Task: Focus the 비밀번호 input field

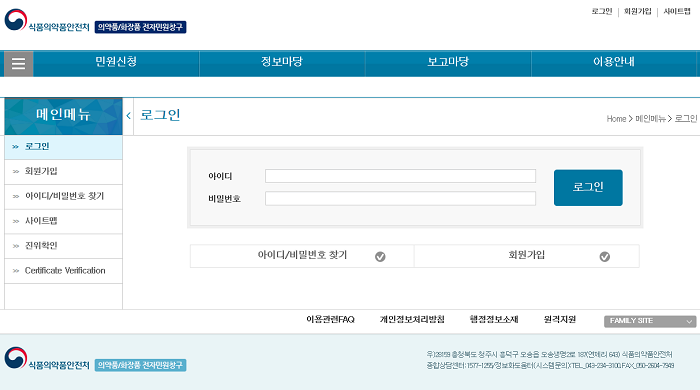Action: (400, 199)
